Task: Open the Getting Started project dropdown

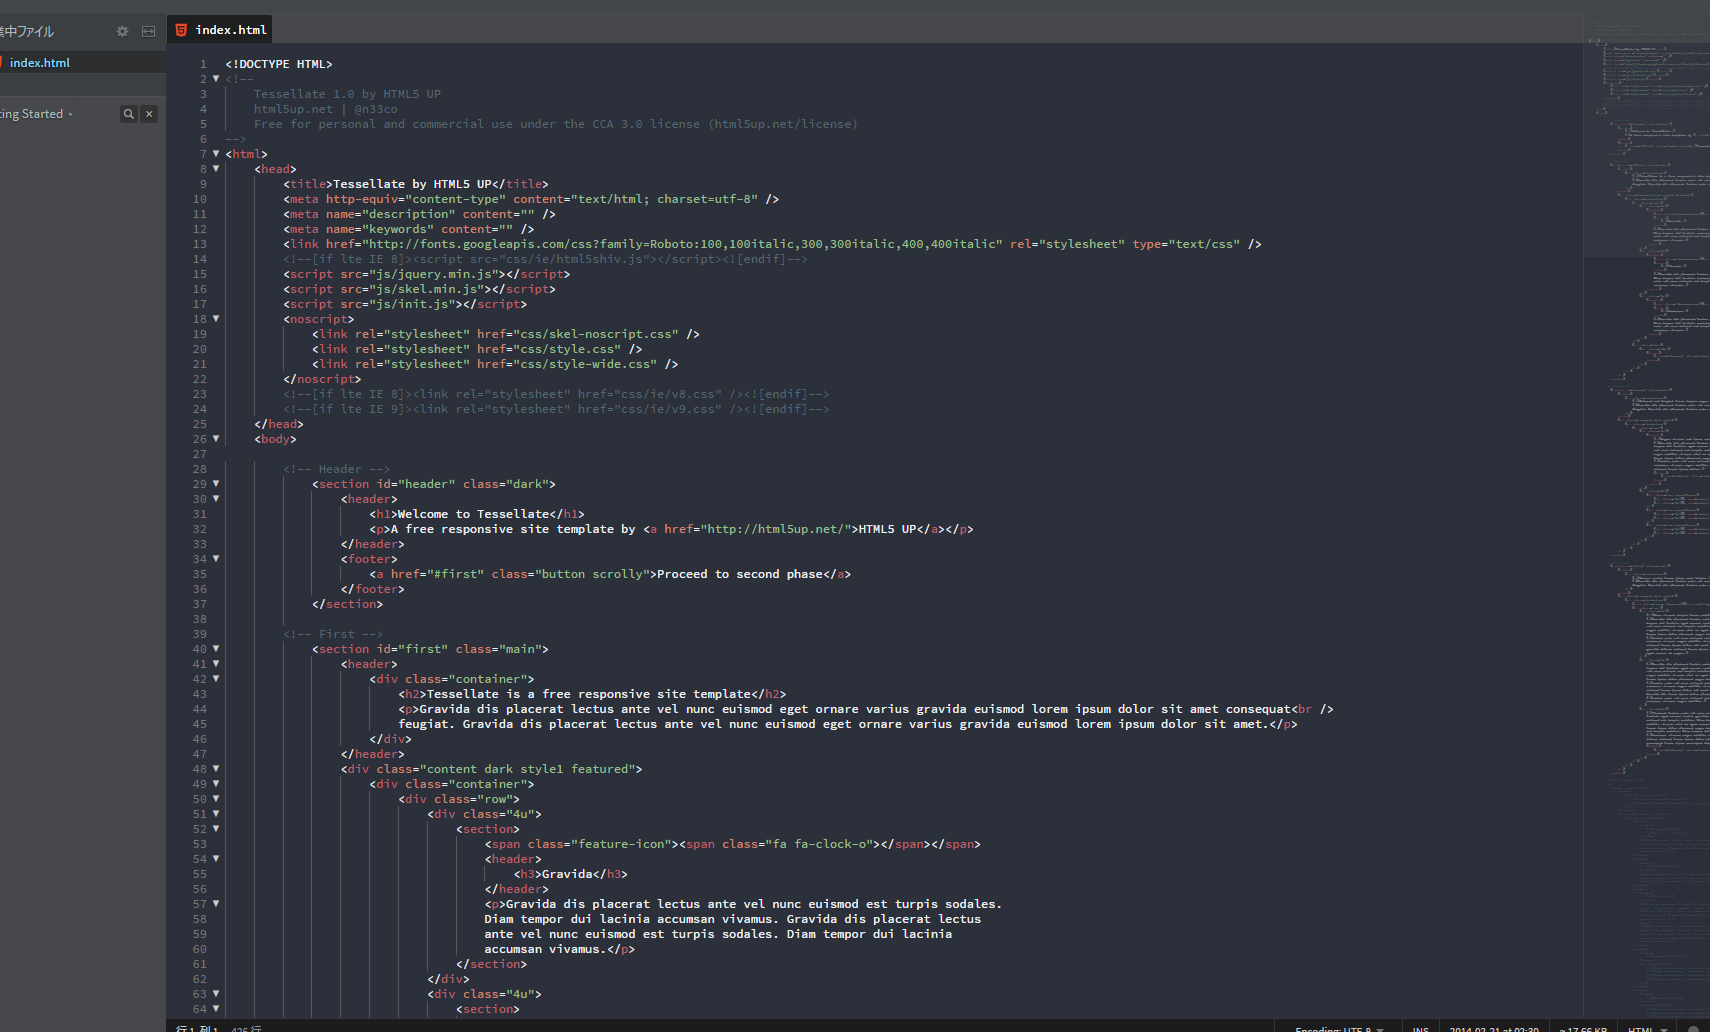Action: pos(36,114)
